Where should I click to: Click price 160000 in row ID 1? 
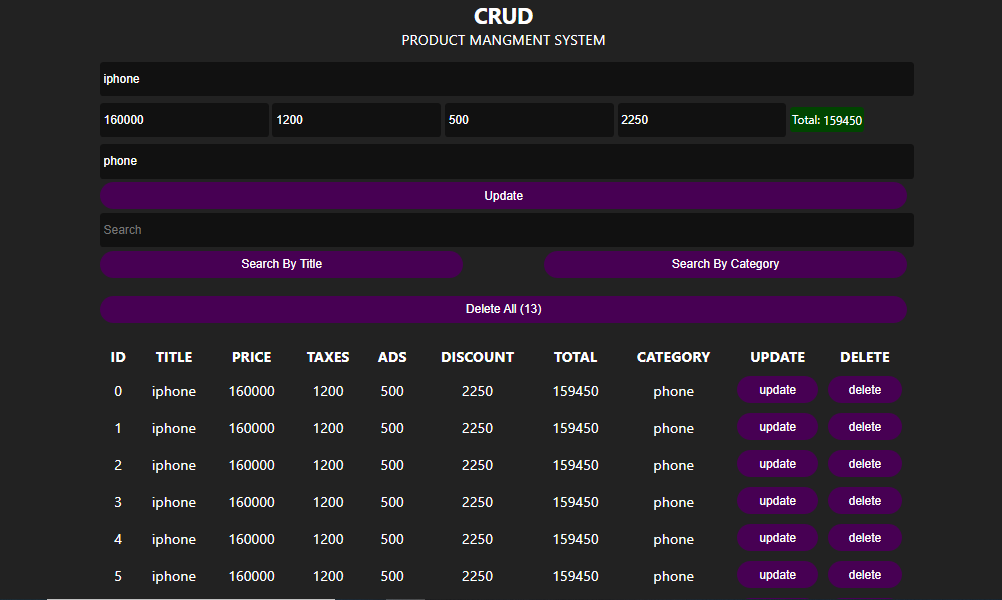pos(252,428)
